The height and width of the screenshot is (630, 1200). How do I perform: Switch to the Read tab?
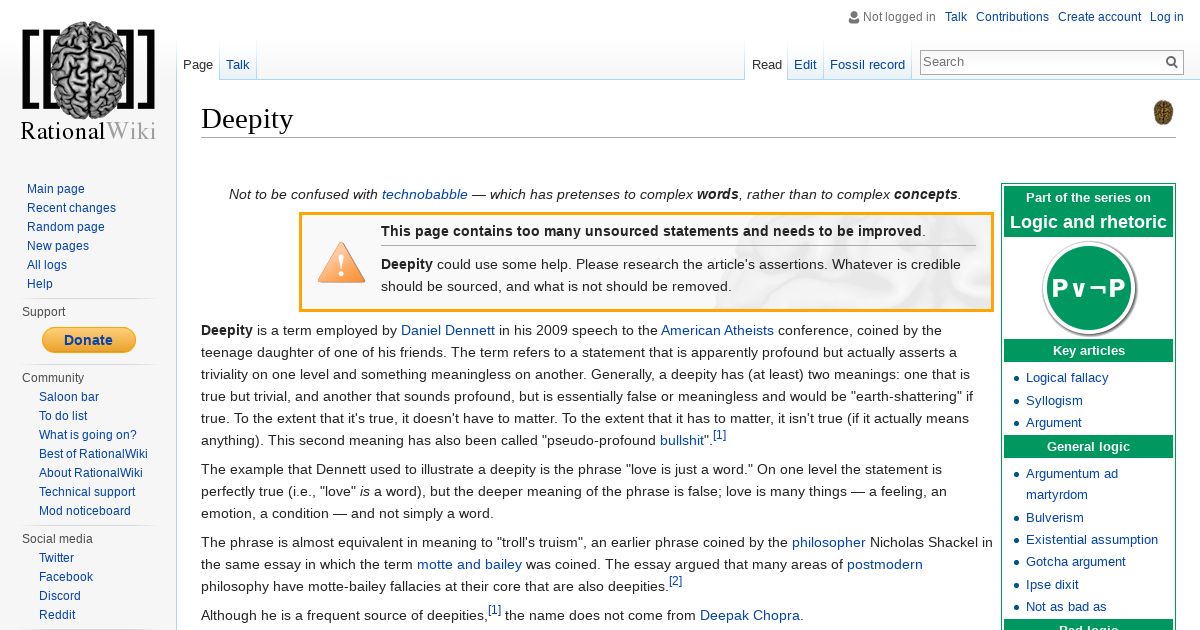767,64
